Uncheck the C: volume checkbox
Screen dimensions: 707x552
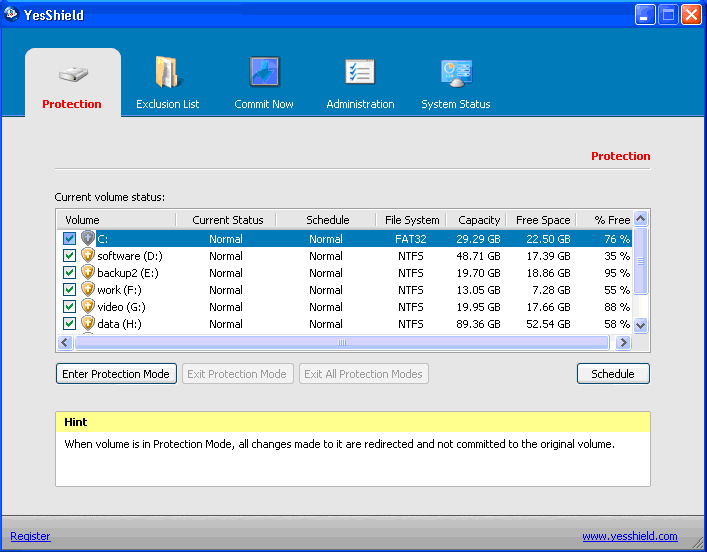[69, 239]
